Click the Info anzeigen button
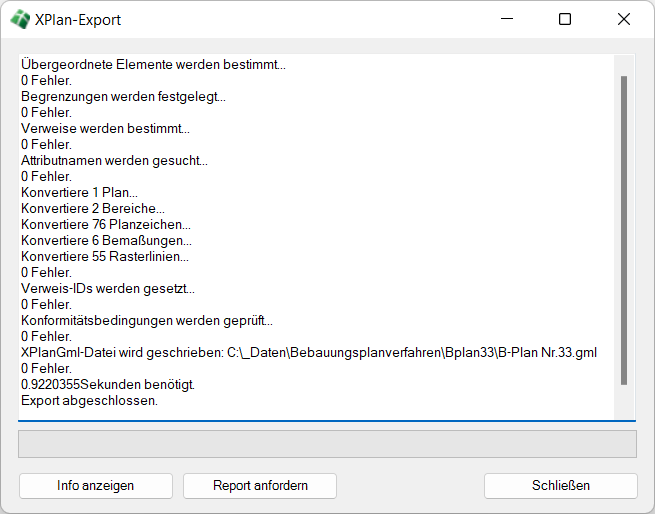 tap(95, 486)
